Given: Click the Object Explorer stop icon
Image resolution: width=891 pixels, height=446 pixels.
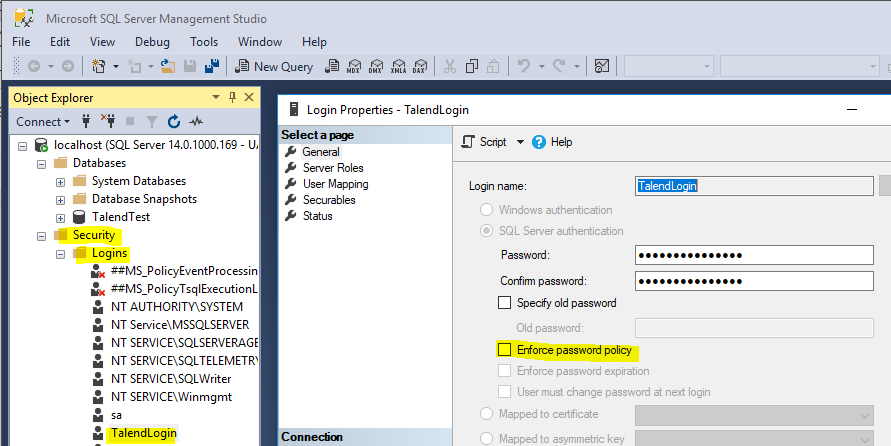Looking at the screenshot, I should tap(130, 121).
